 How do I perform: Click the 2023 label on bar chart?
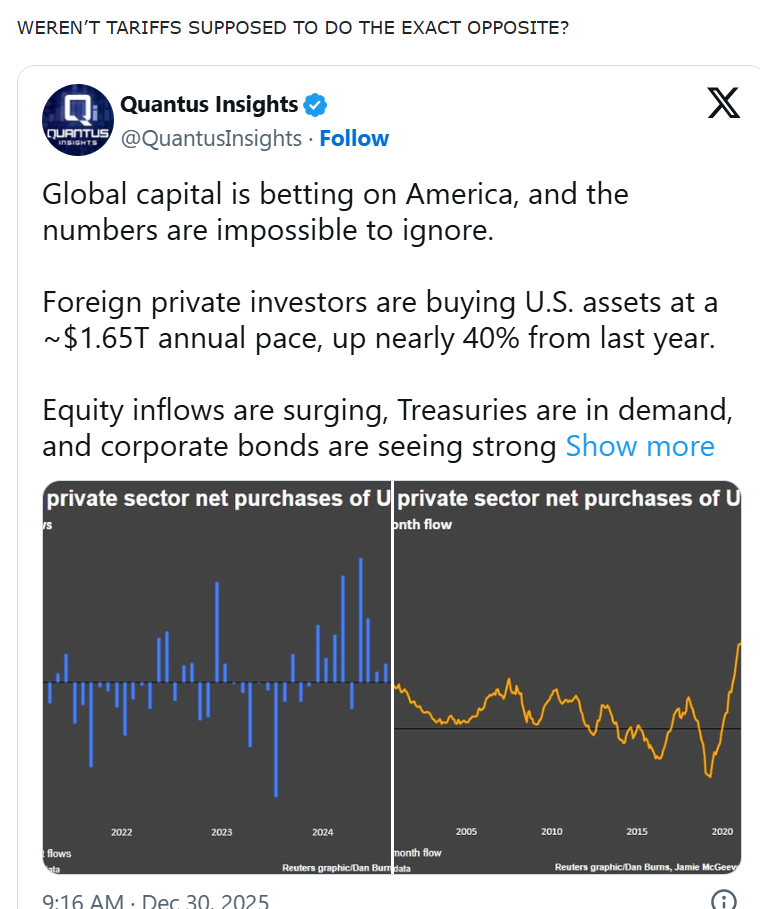(x=222, y=832)
